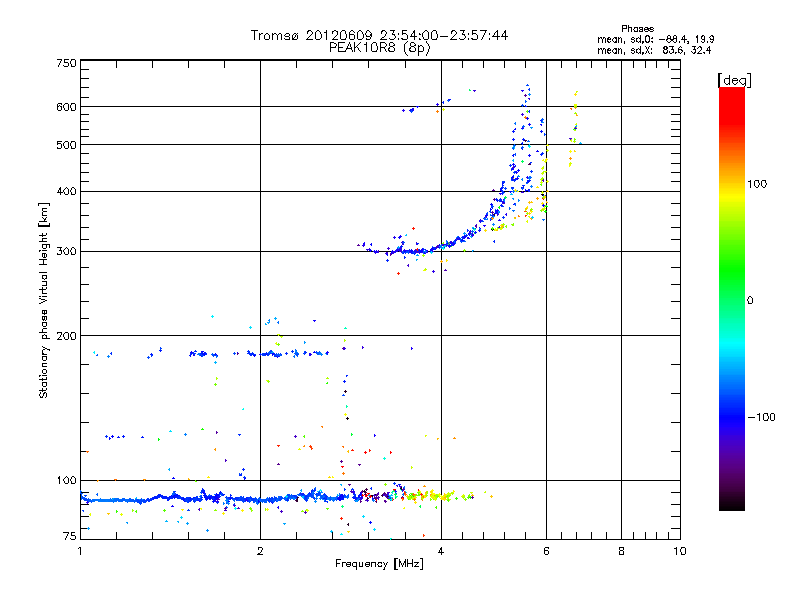The height and width of the screenshot is (600, 800).
Task: Click the 'Frequency [MHz]' axis title
Action: pos(379,564)
